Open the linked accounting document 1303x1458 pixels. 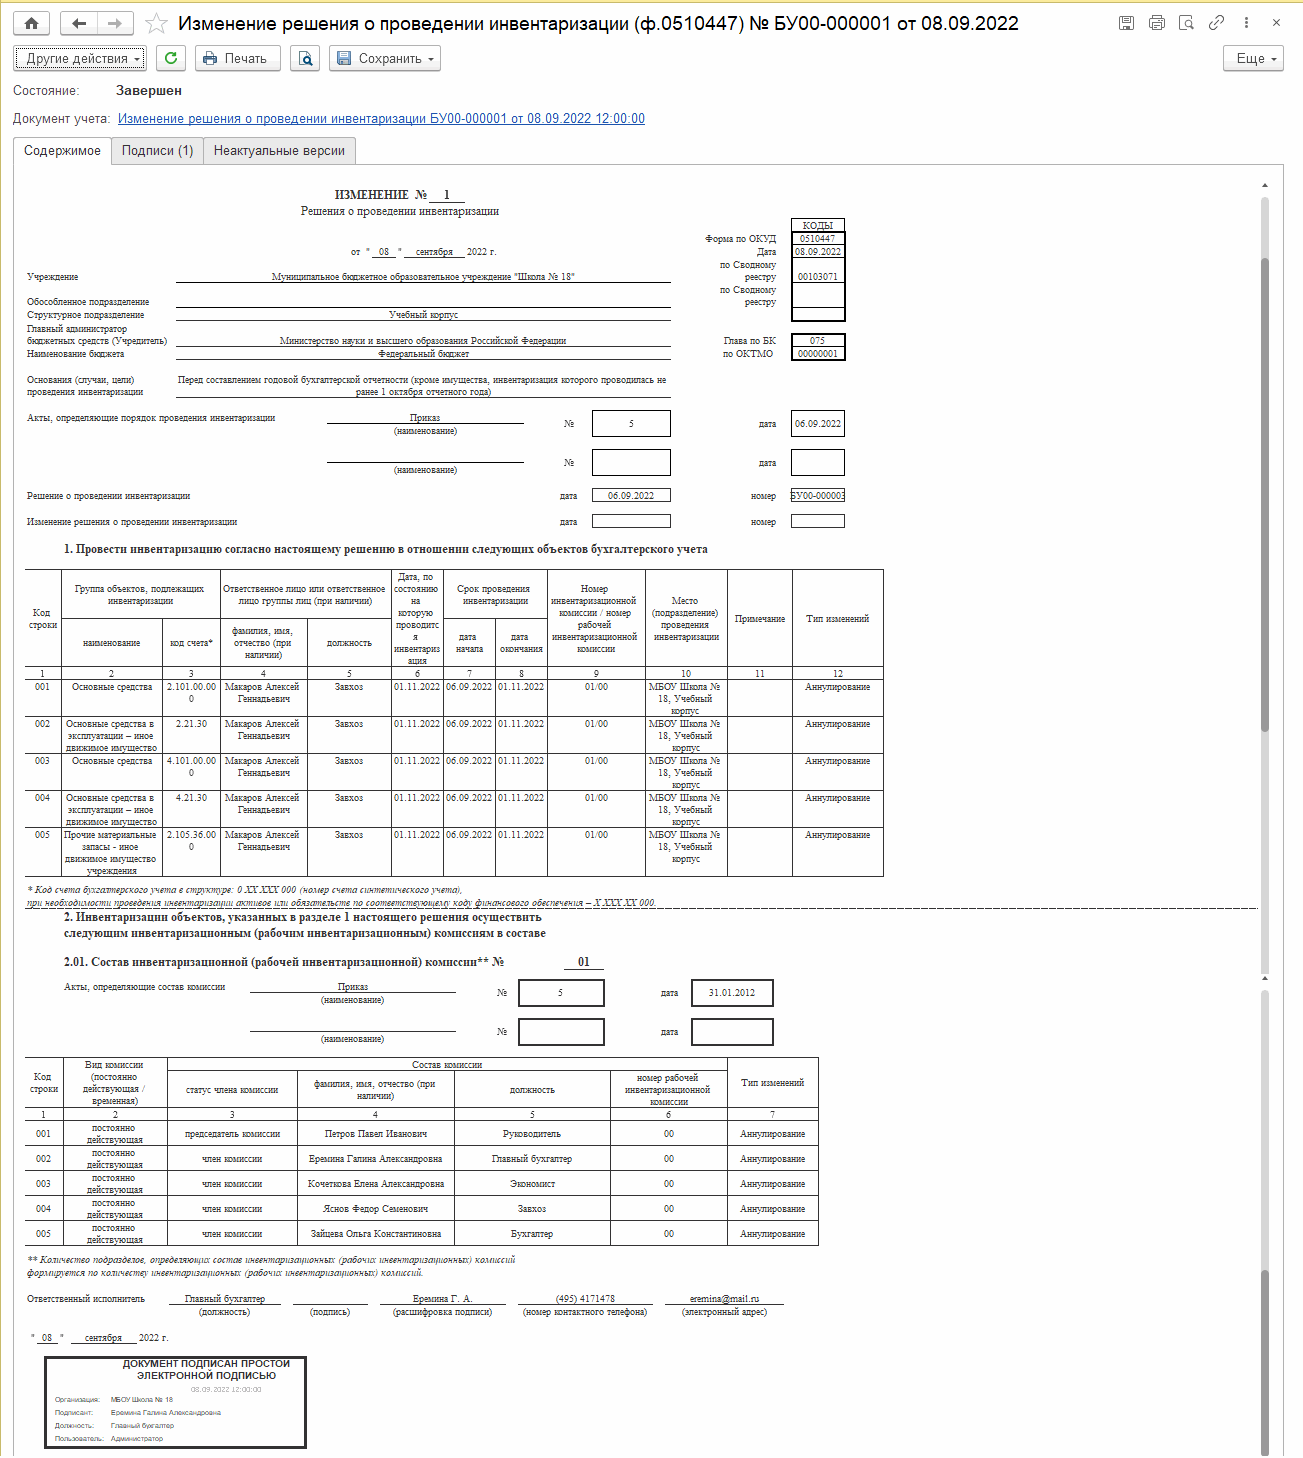[x=381, y=118]
